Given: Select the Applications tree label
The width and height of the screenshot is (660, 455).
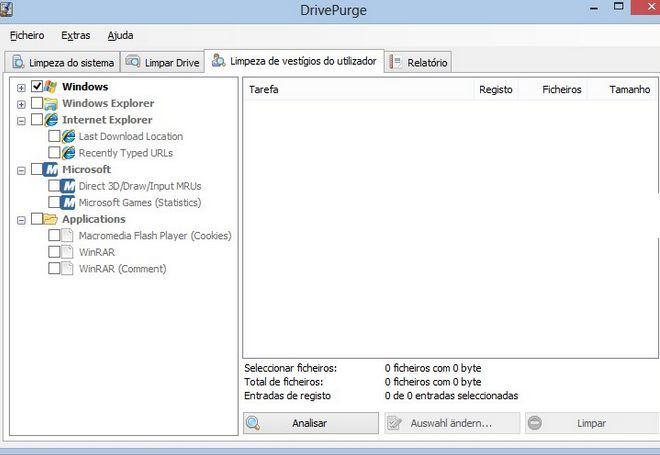Looking at the screenshot, I should (94, 219).
